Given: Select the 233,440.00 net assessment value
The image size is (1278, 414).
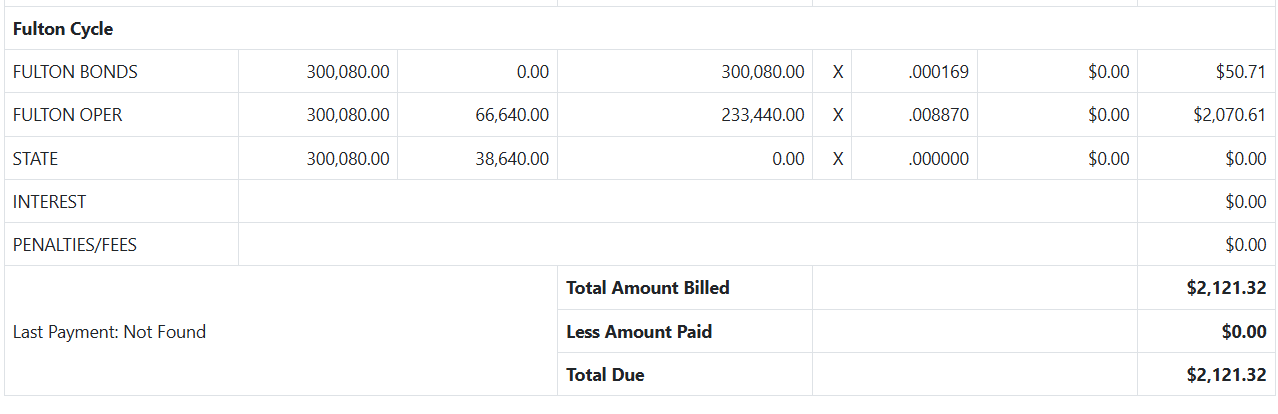Looking at the screenshot, I should point(762,115).
